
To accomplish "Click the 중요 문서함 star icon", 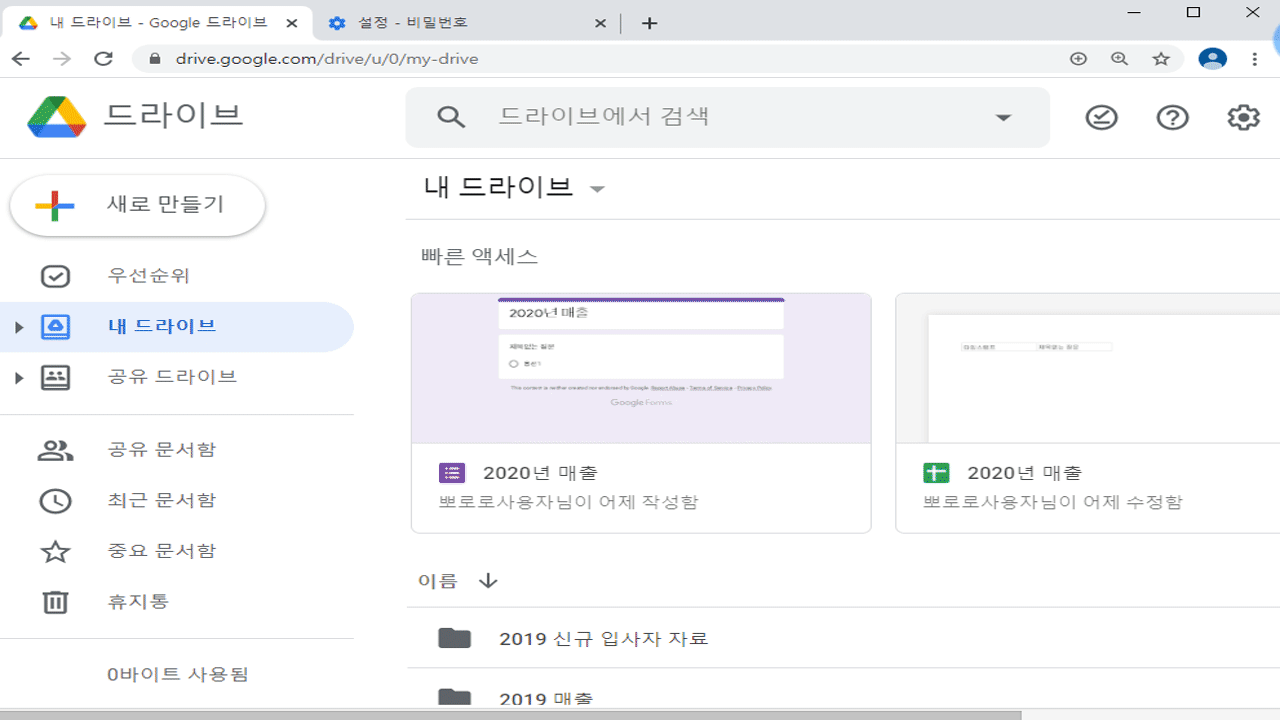I will [55, 551].
